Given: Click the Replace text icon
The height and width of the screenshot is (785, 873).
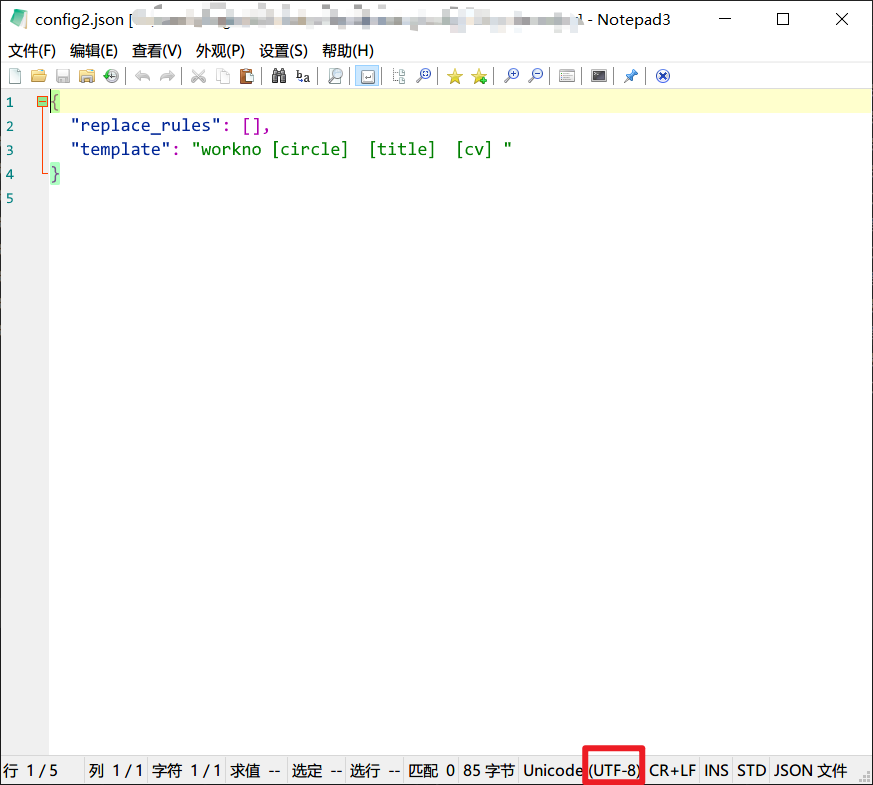Looking at the screenshot, I should tap(302, 75).
